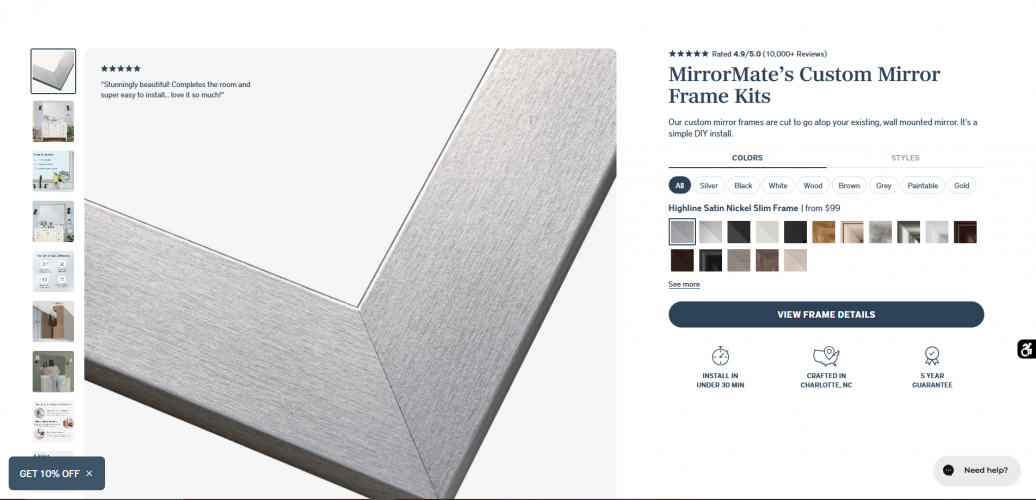
Task: Open the GET 10% OFF offer
Action: (50, 474)
